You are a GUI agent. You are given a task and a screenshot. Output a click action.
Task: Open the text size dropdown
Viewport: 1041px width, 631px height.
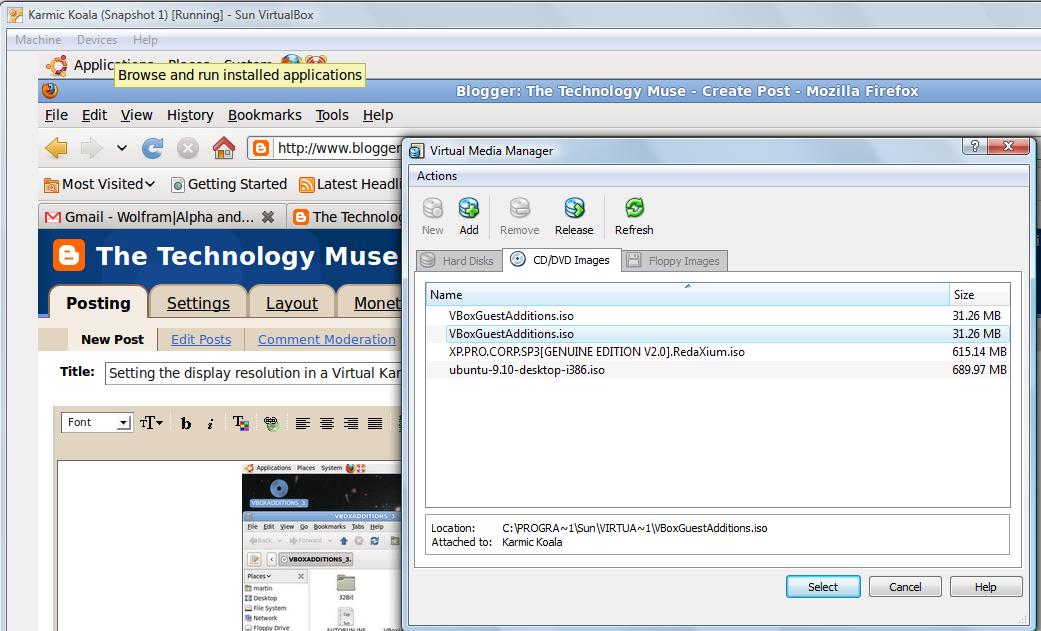point(150,423)
